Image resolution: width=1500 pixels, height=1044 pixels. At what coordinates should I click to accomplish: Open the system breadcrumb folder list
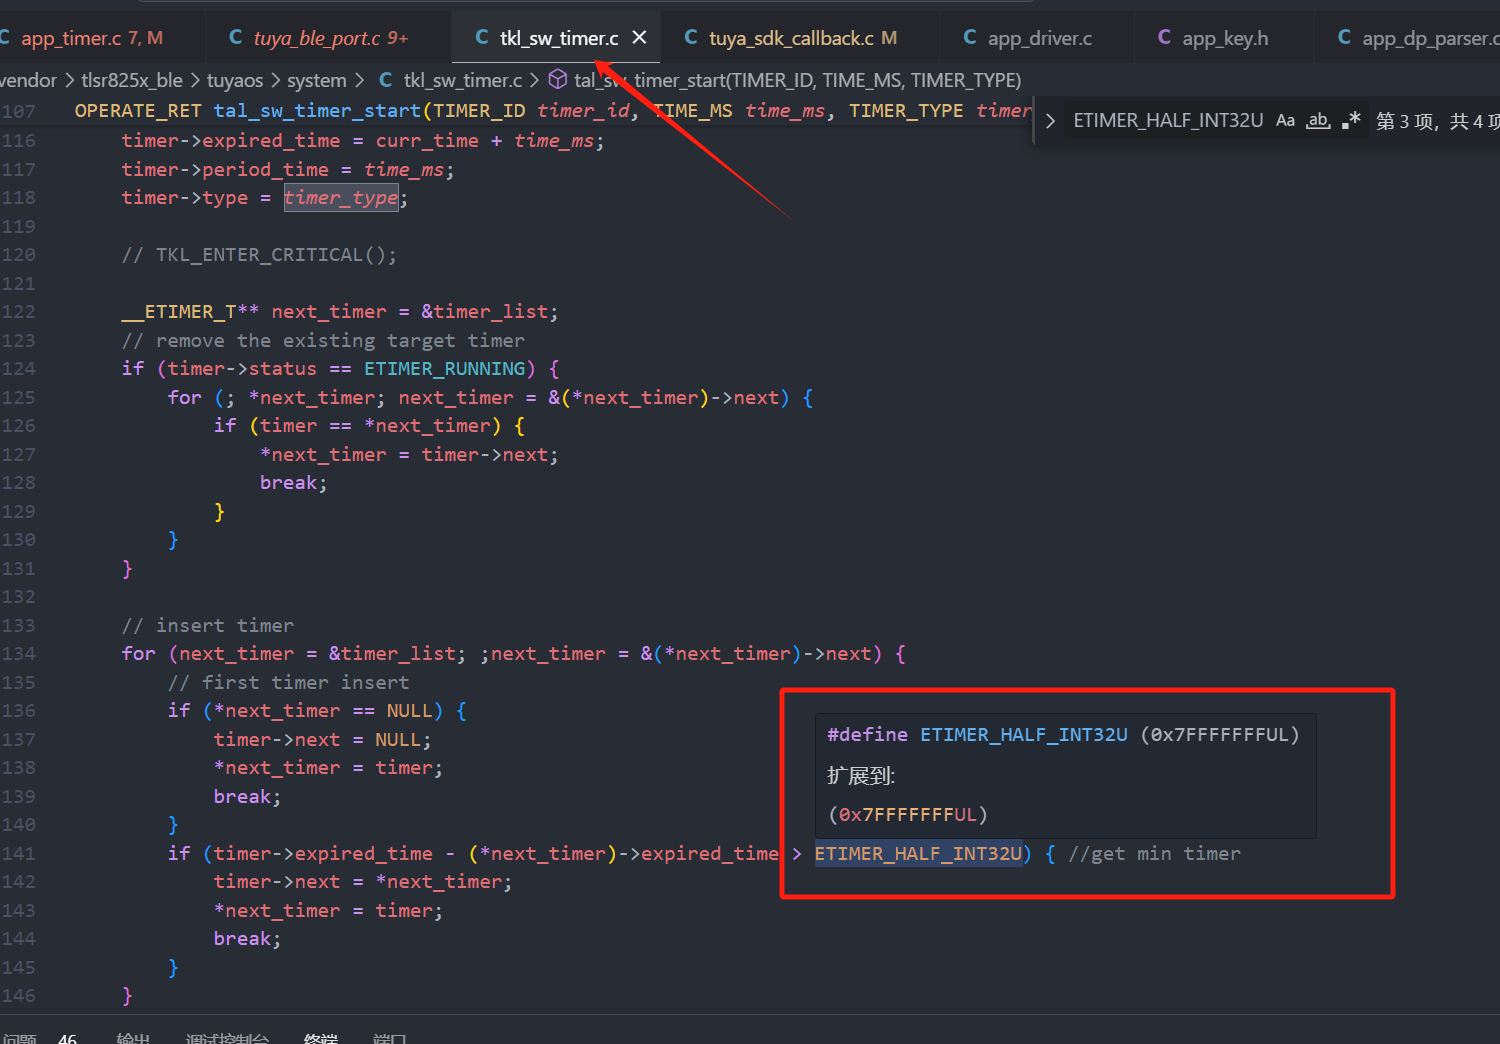[x=316, y=80]
